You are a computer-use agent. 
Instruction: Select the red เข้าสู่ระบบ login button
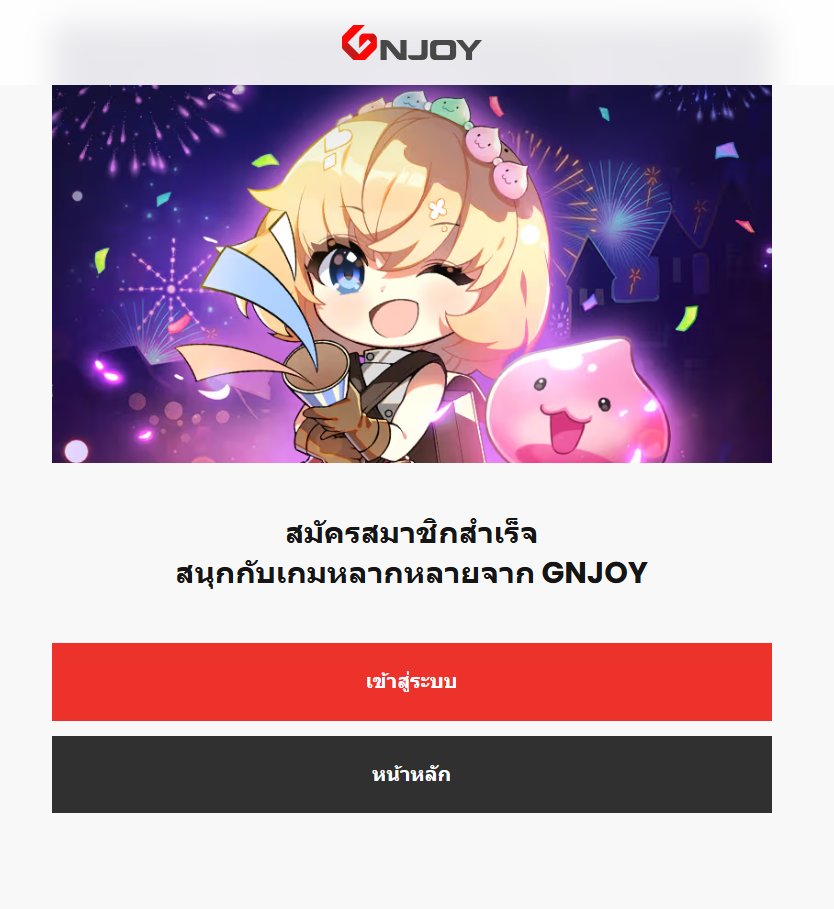coord(411,682)
